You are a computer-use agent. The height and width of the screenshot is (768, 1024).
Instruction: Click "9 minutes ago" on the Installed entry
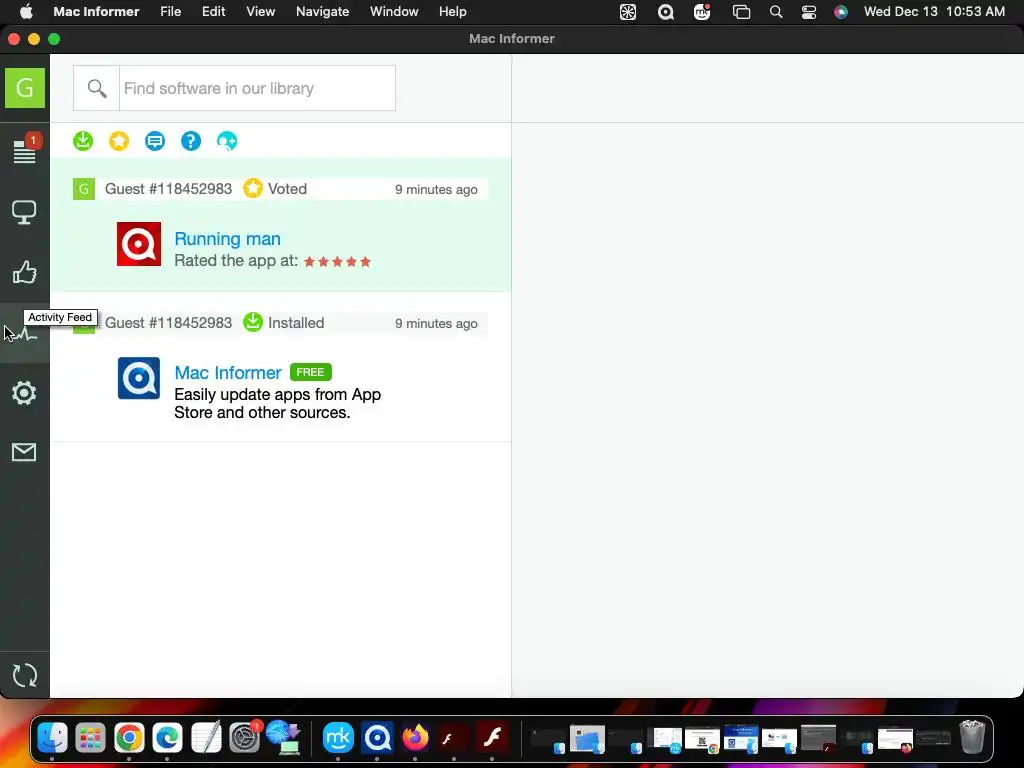436,323
